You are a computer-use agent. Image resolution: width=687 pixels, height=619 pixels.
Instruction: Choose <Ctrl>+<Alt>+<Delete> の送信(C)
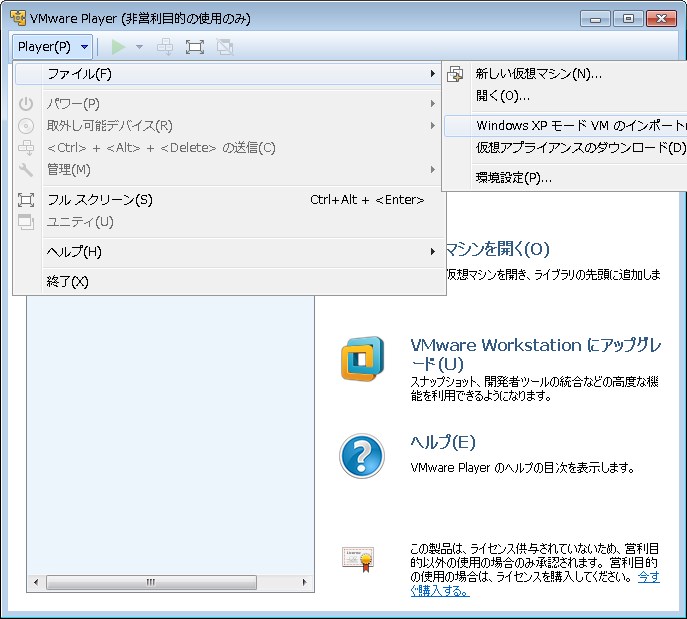tap(229, 148)
